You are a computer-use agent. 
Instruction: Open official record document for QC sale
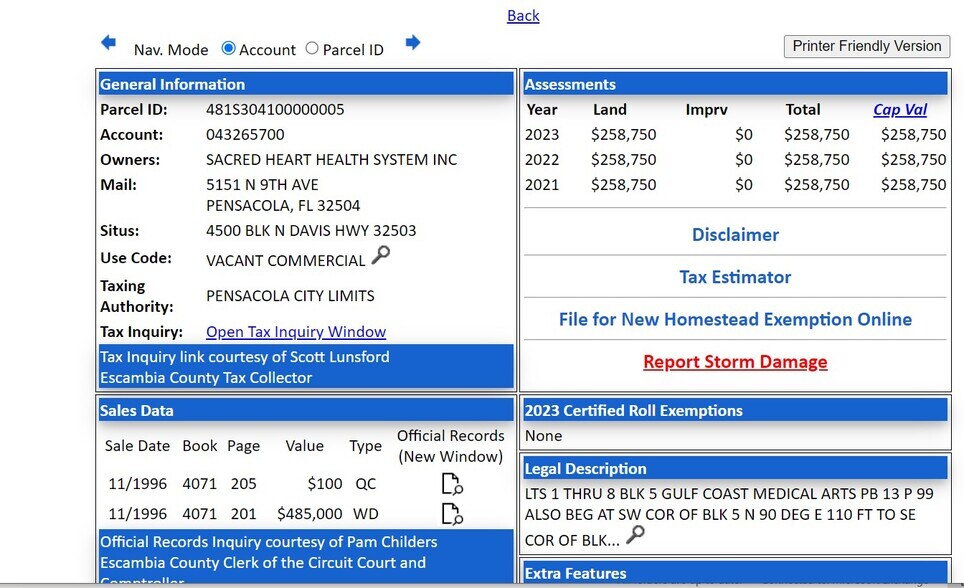[x=452, y=485]
